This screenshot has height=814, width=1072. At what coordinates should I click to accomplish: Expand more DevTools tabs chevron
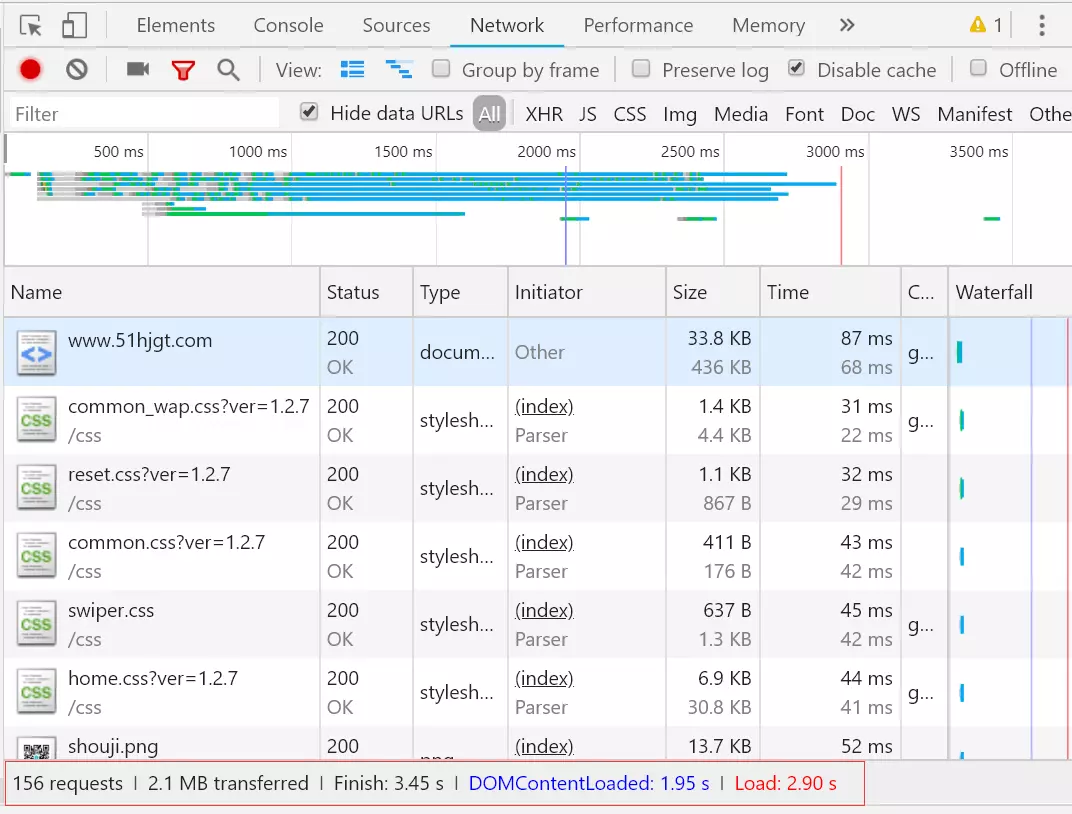coord(847,25)
